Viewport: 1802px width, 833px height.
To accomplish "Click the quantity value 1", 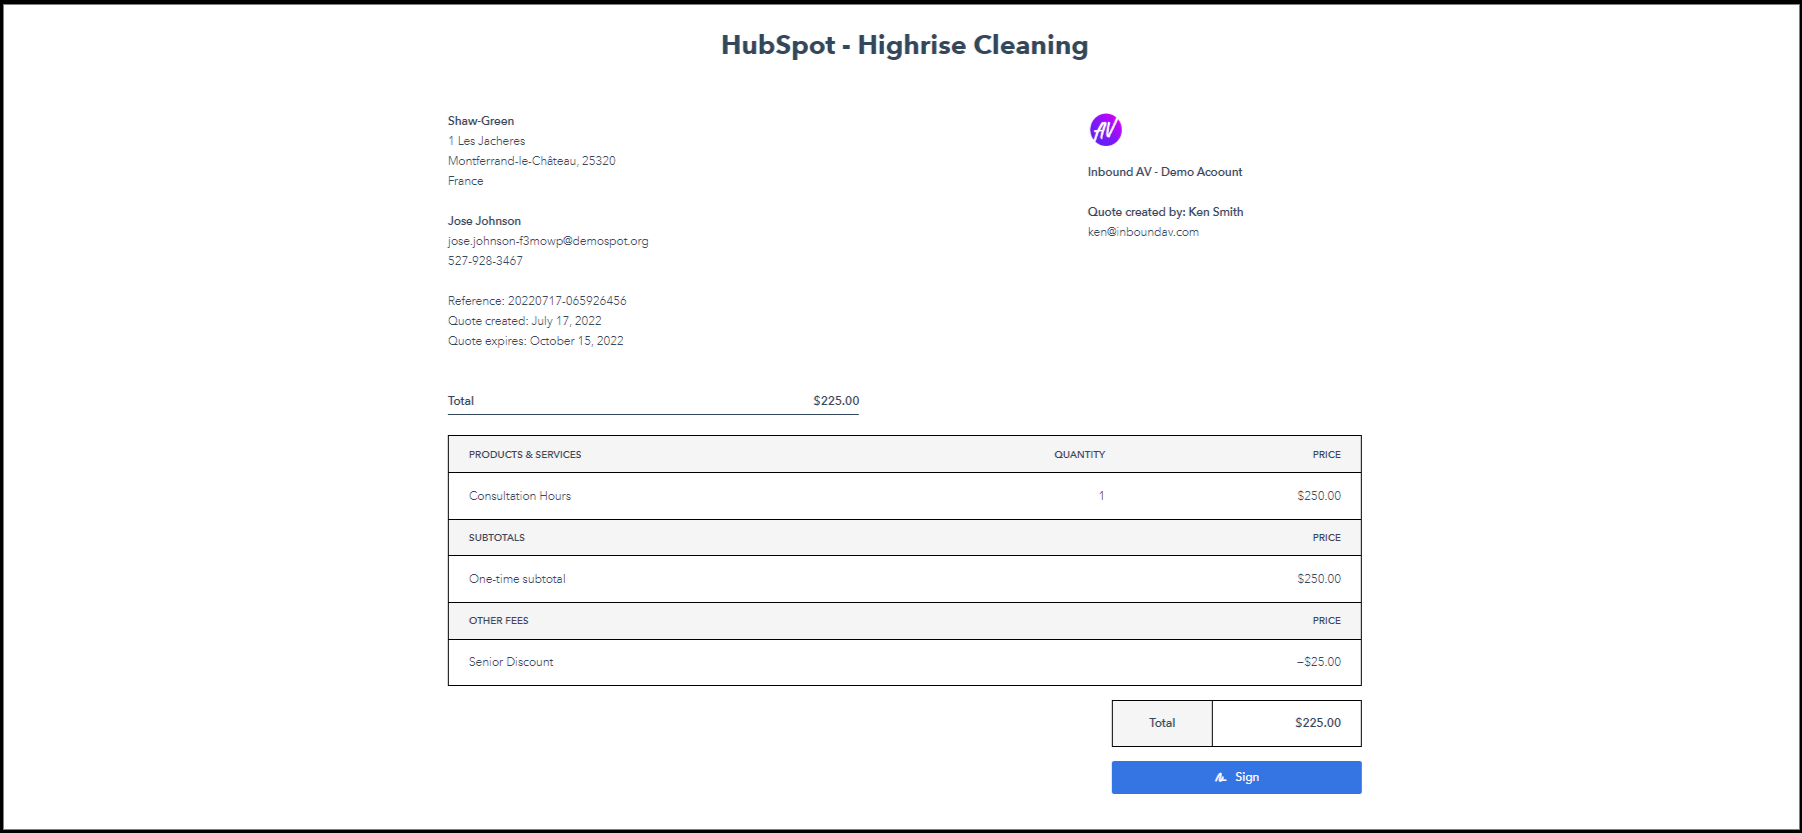I will (1102, 496).
